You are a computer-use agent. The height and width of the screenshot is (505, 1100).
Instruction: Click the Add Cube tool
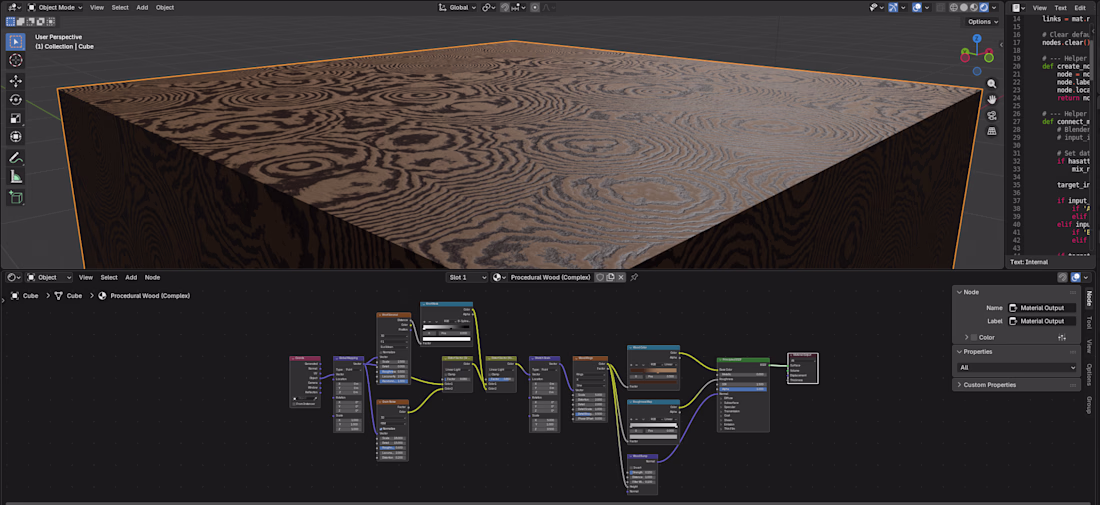[16, 197]
